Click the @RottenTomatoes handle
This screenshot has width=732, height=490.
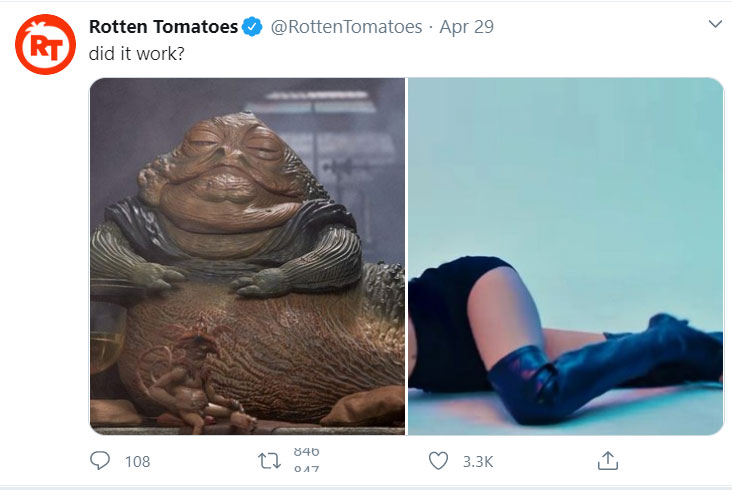(346, 27)
